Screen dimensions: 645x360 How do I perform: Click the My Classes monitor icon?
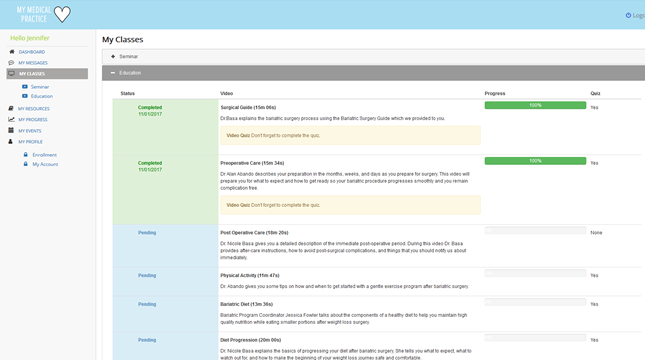12,74
